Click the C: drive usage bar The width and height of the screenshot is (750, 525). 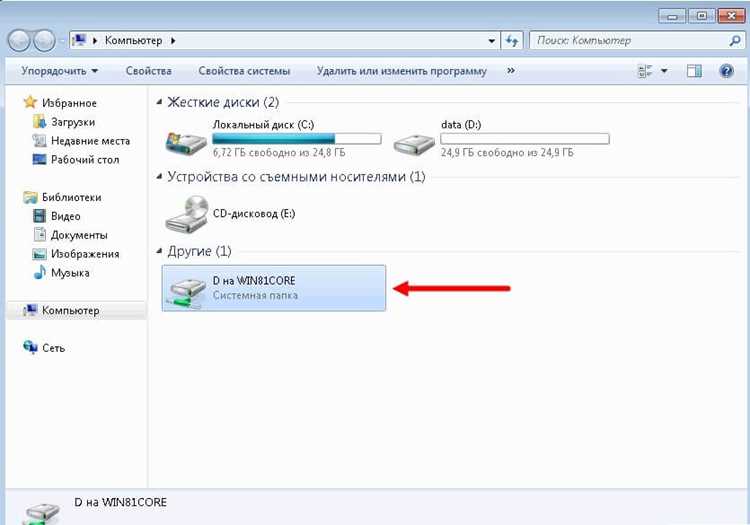click(x=297, y=139)
